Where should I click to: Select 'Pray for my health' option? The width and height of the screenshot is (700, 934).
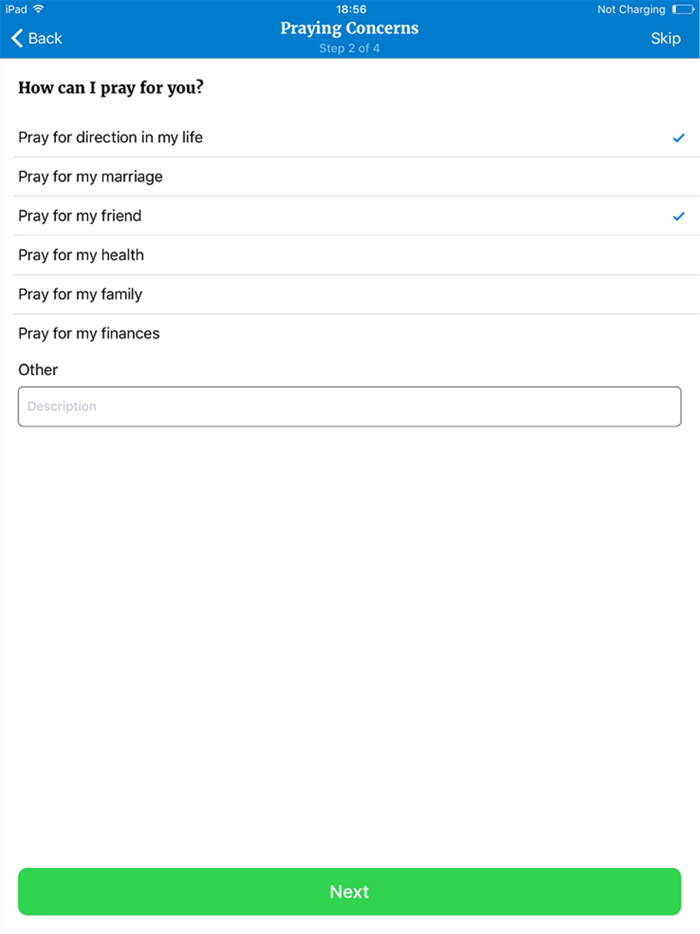[81, 255]
